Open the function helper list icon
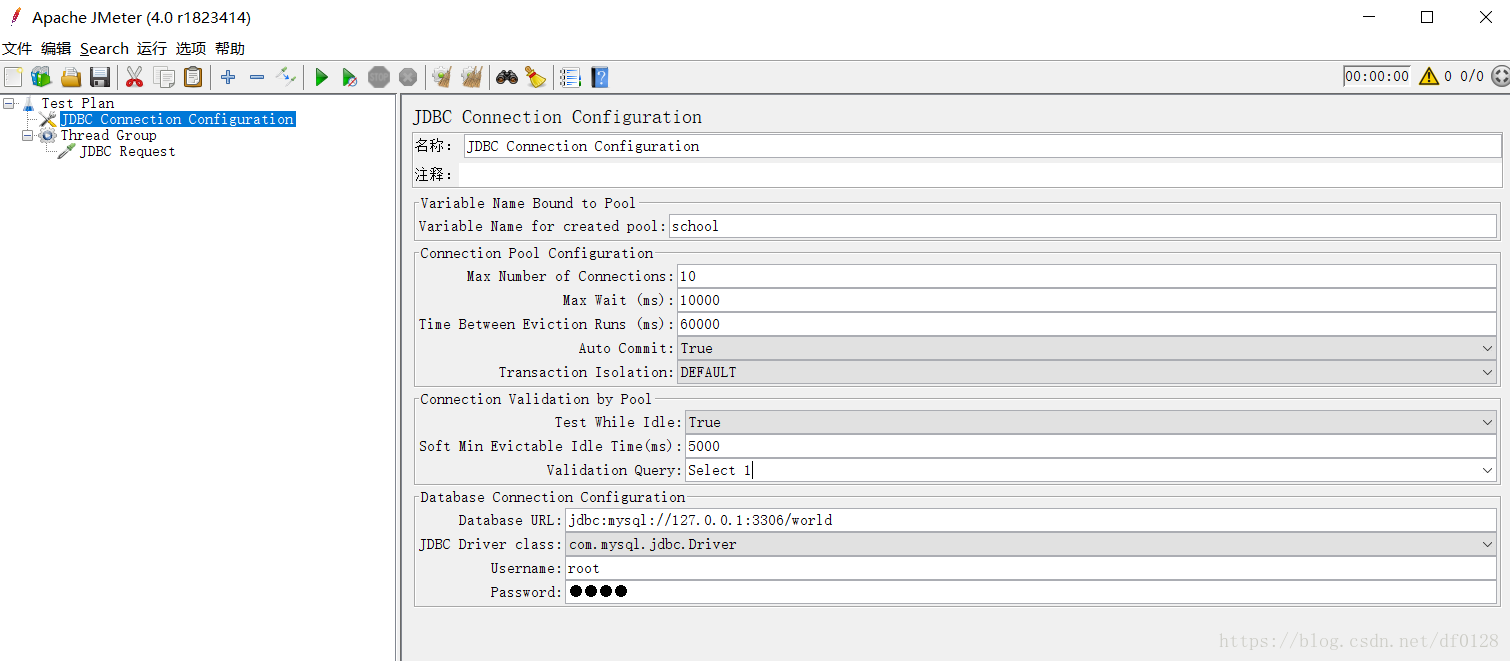1510x661 pixels. tap(570, 77)
